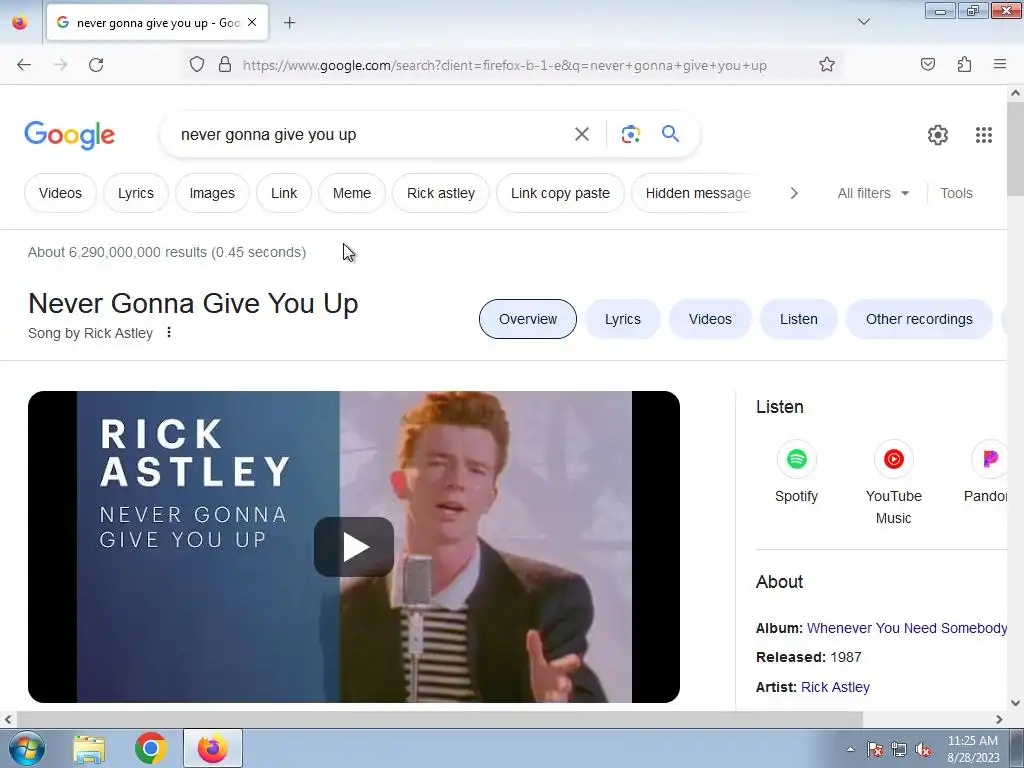
Task: Open the Firefox hamburger menu
Action: coord(1000,64)
